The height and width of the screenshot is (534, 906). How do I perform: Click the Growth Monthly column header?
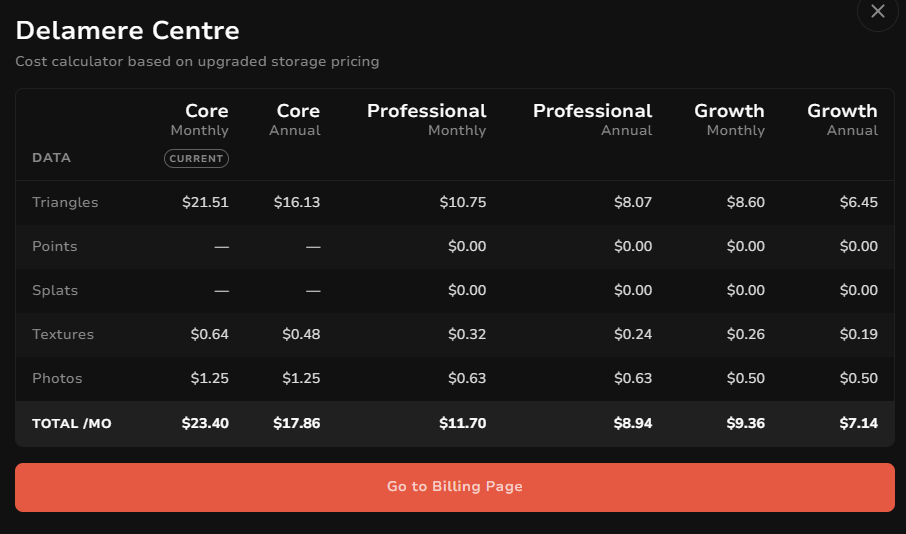(x=729, y=120)
